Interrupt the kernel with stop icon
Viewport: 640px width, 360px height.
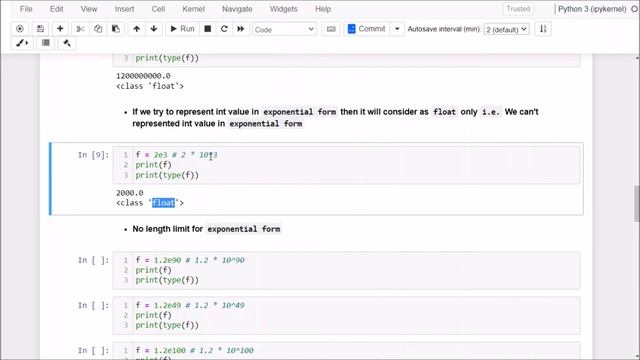pos(208,29)
